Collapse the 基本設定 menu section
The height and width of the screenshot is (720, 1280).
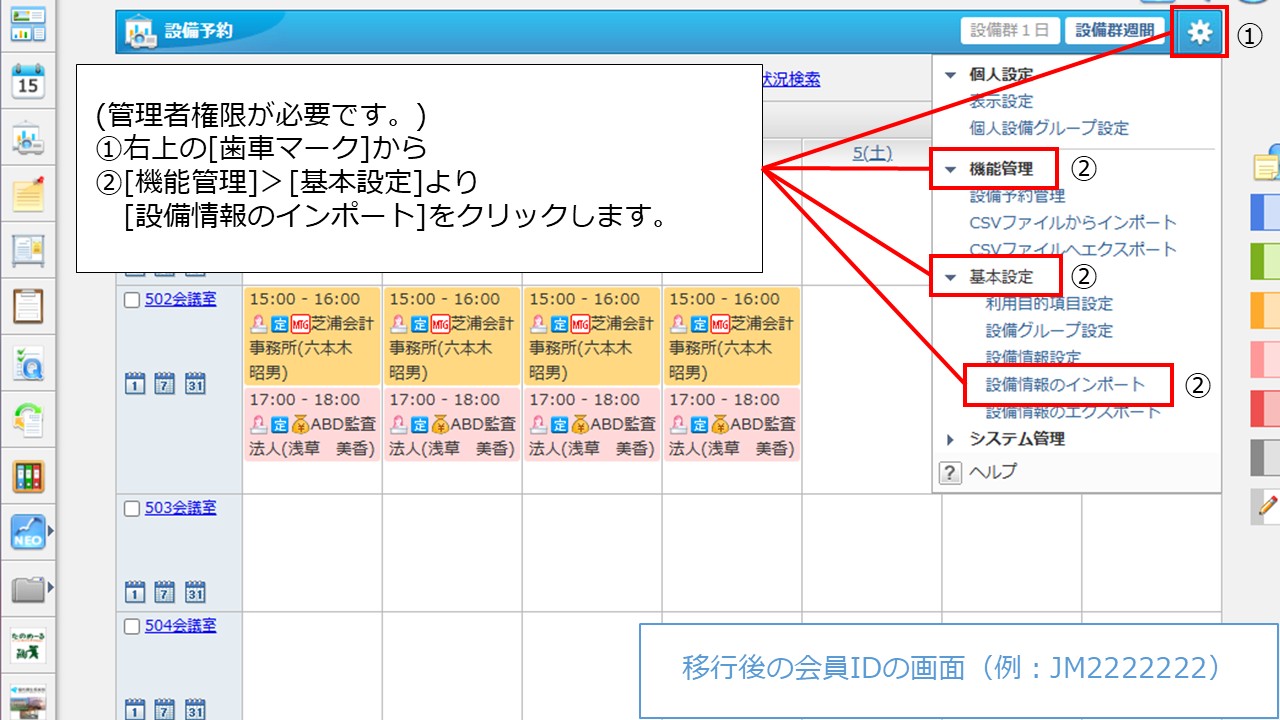(950, 277)
